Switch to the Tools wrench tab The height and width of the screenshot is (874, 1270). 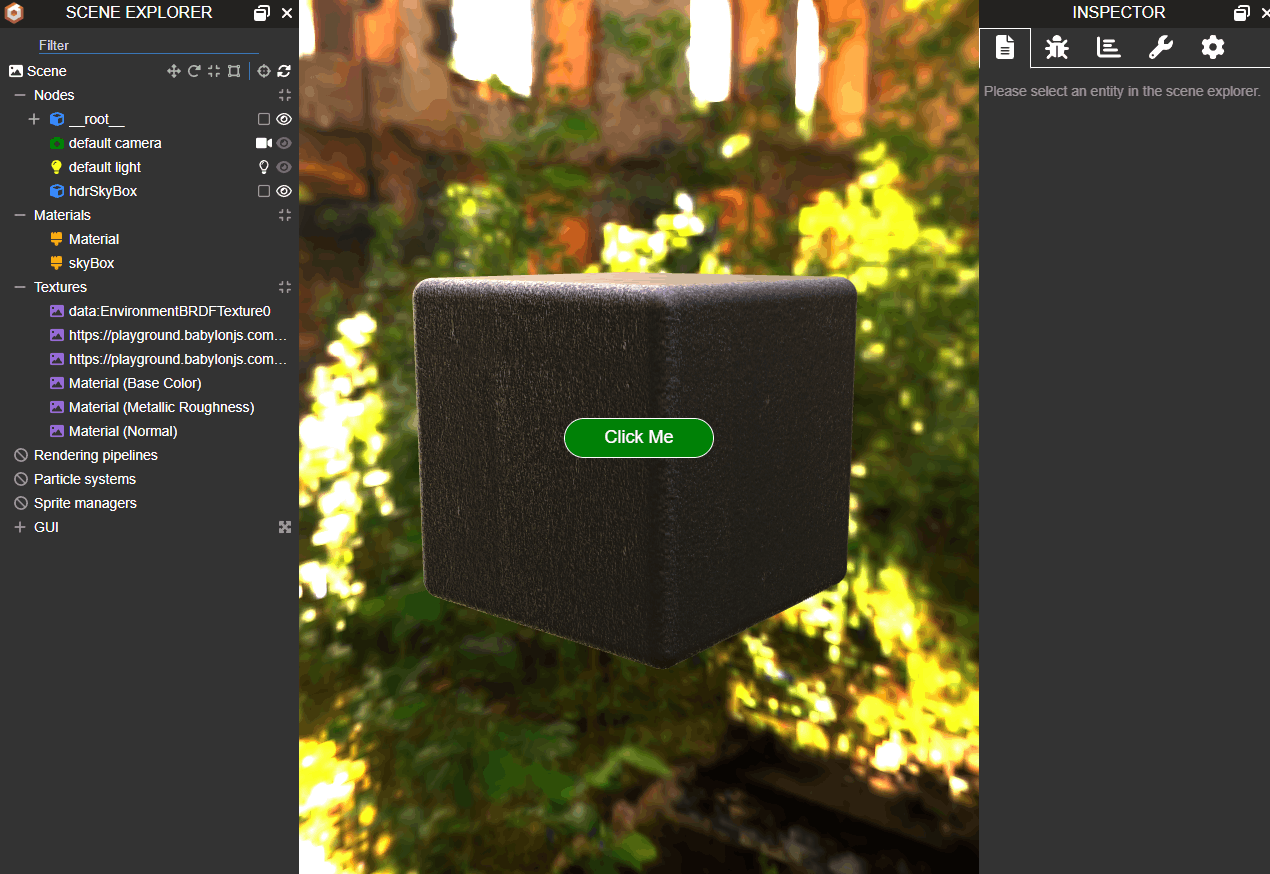[x=1161, y=47]
